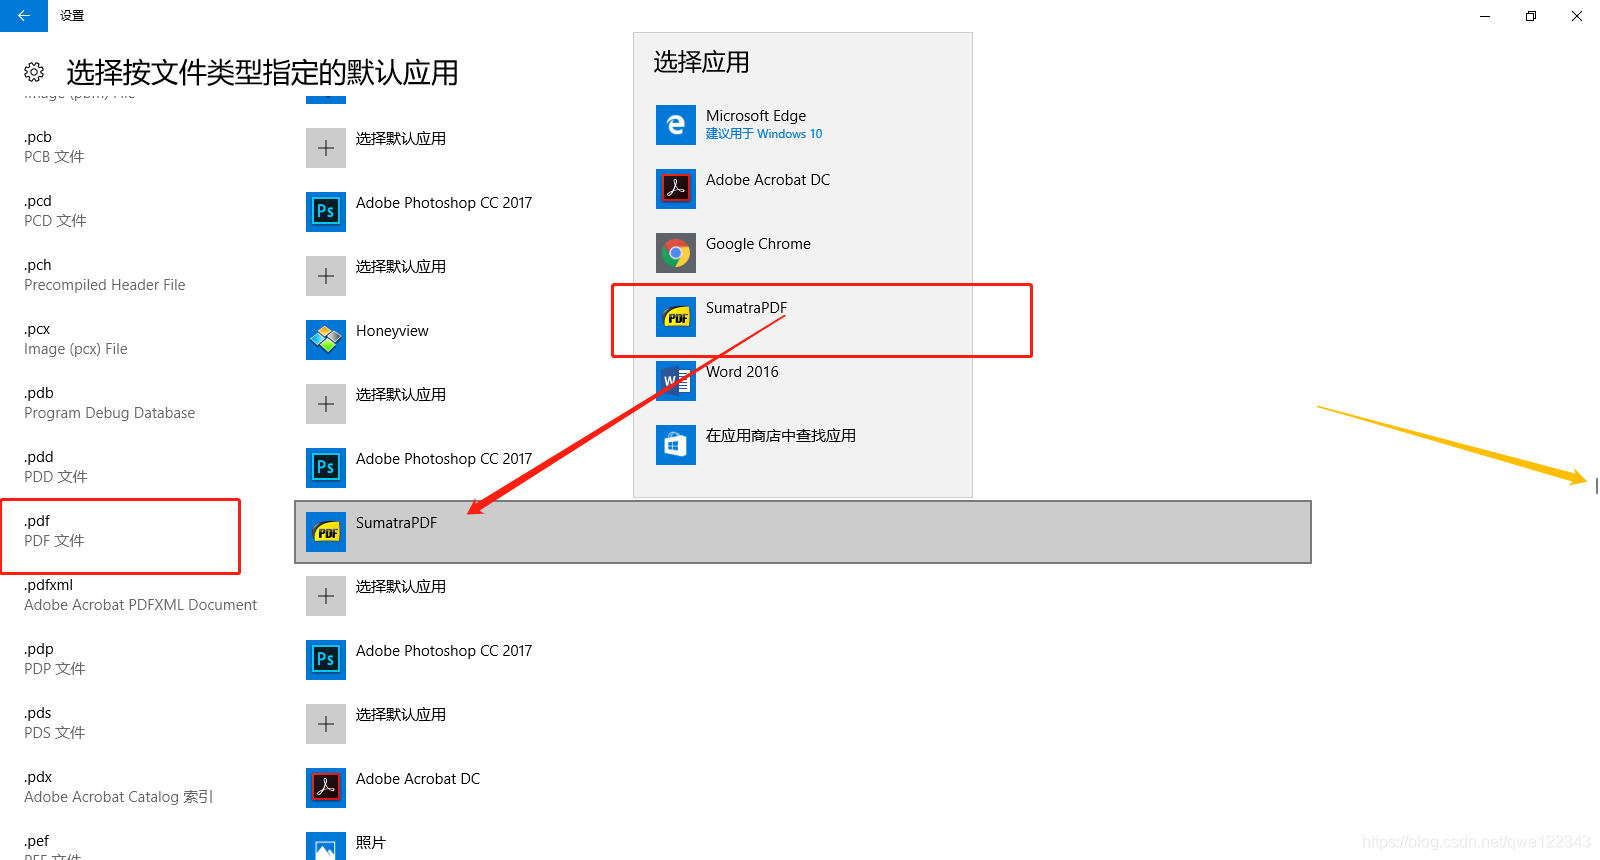Click Adobe Acrobat DC label for .pdx

tap(418, 779)
